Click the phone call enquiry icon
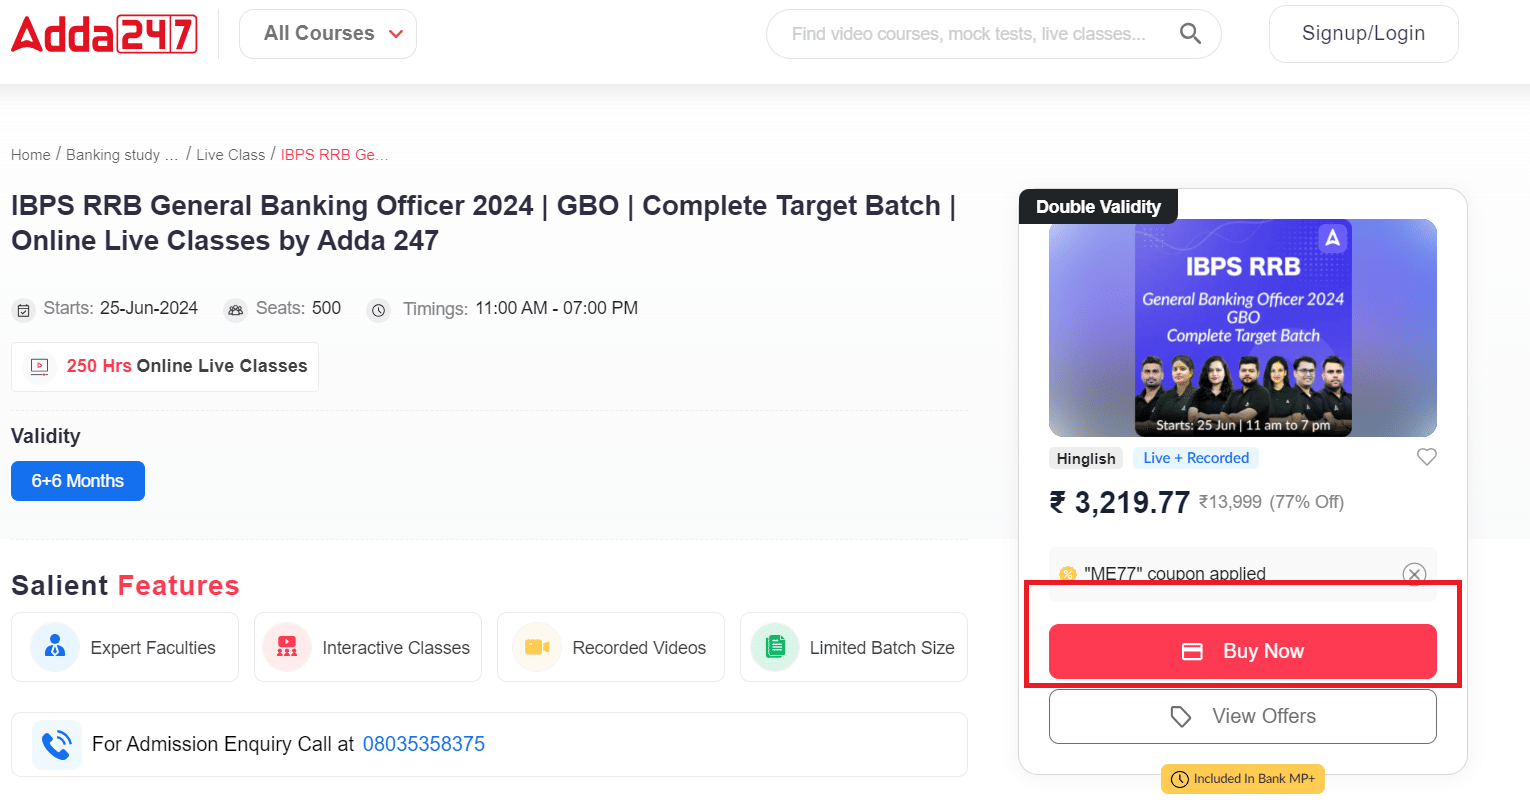 point(56,744)
